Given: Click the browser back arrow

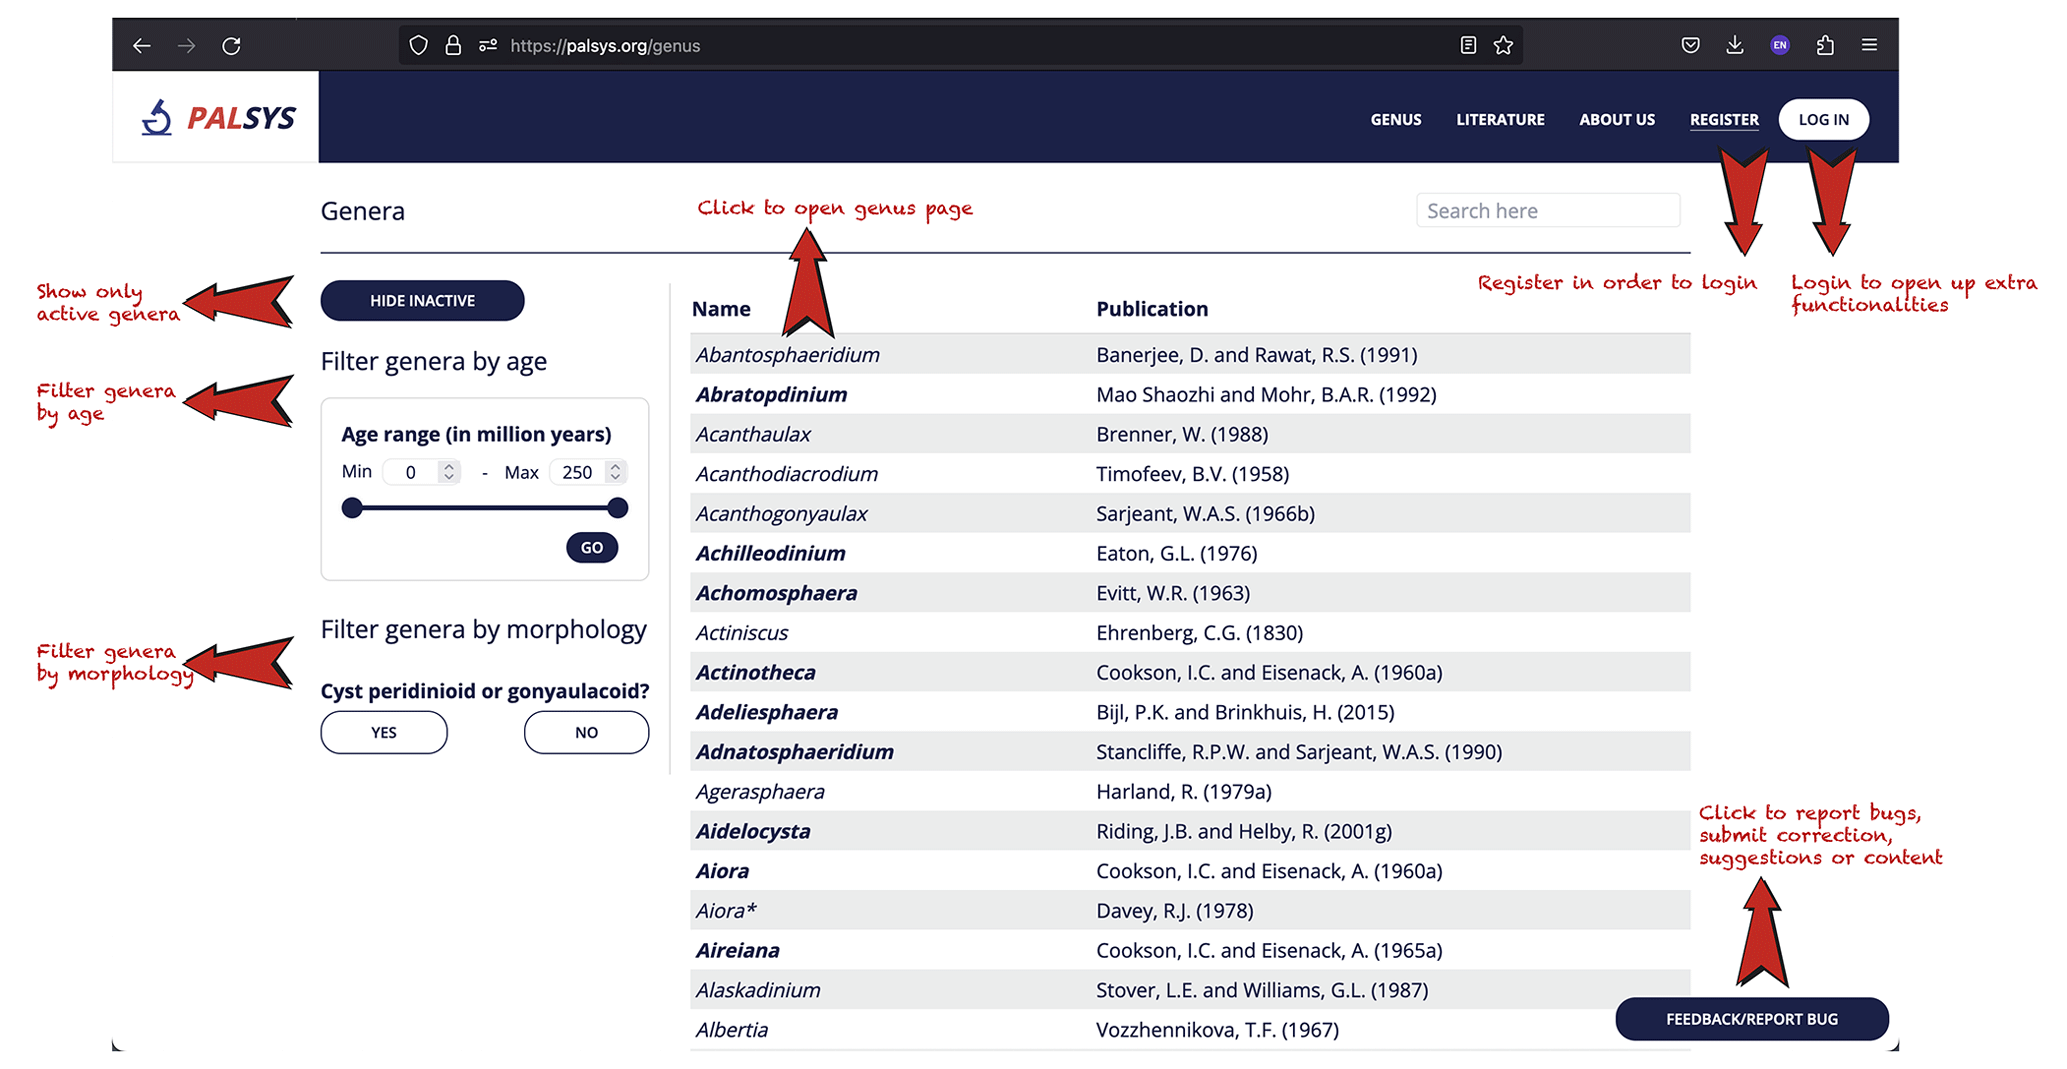Looking at the screenshot, I should coord(142,46).
